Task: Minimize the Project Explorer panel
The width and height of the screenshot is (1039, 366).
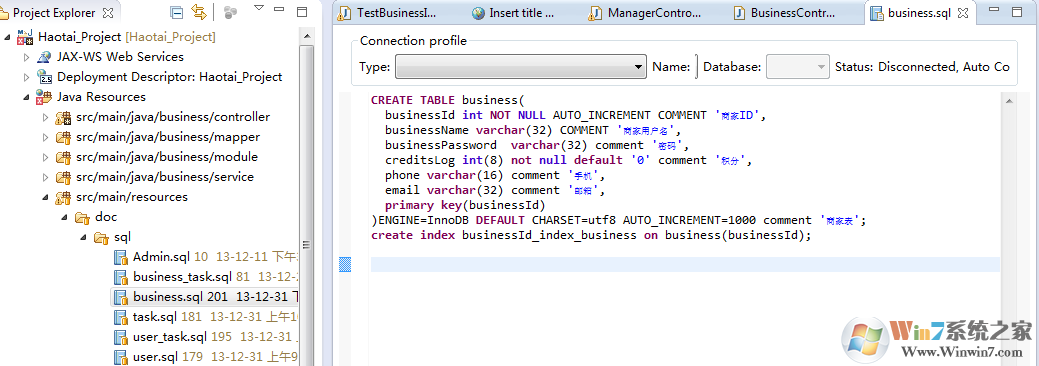Action: click(280, 10)
